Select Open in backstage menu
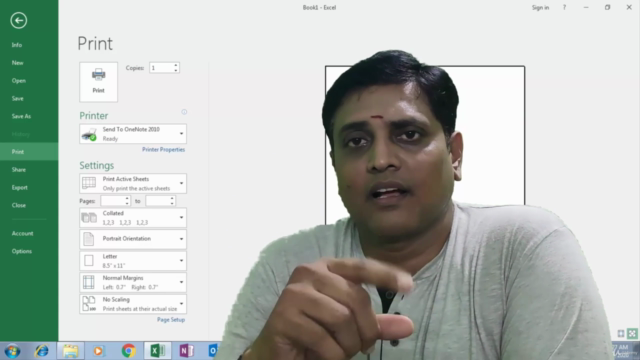 point(19,81)
